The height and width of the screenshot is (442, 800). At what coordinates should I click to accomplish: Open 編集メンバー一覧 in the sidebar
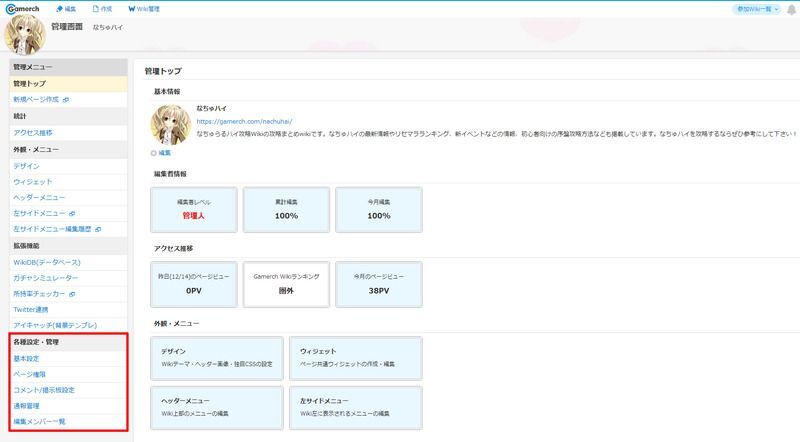click(39, 422)
